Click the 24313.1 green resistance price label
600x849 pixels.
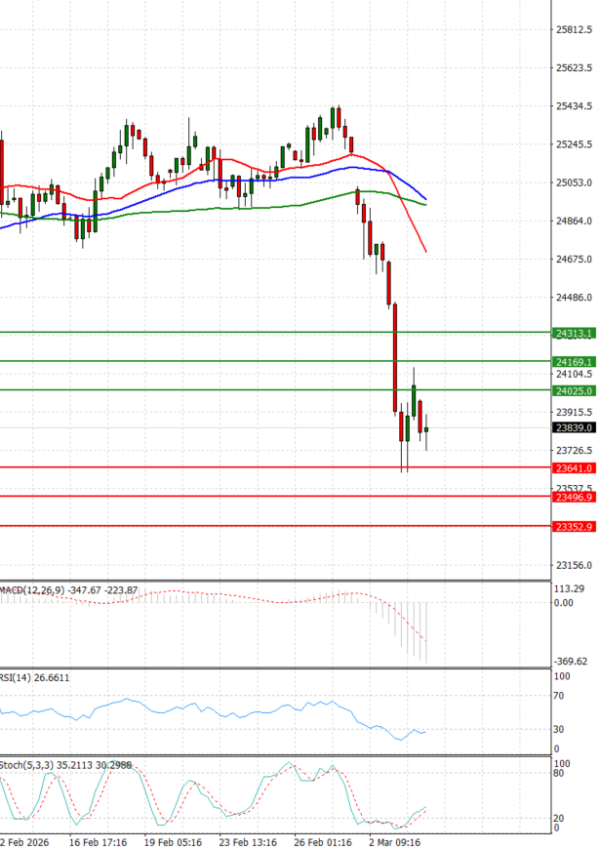click(574, 332)
